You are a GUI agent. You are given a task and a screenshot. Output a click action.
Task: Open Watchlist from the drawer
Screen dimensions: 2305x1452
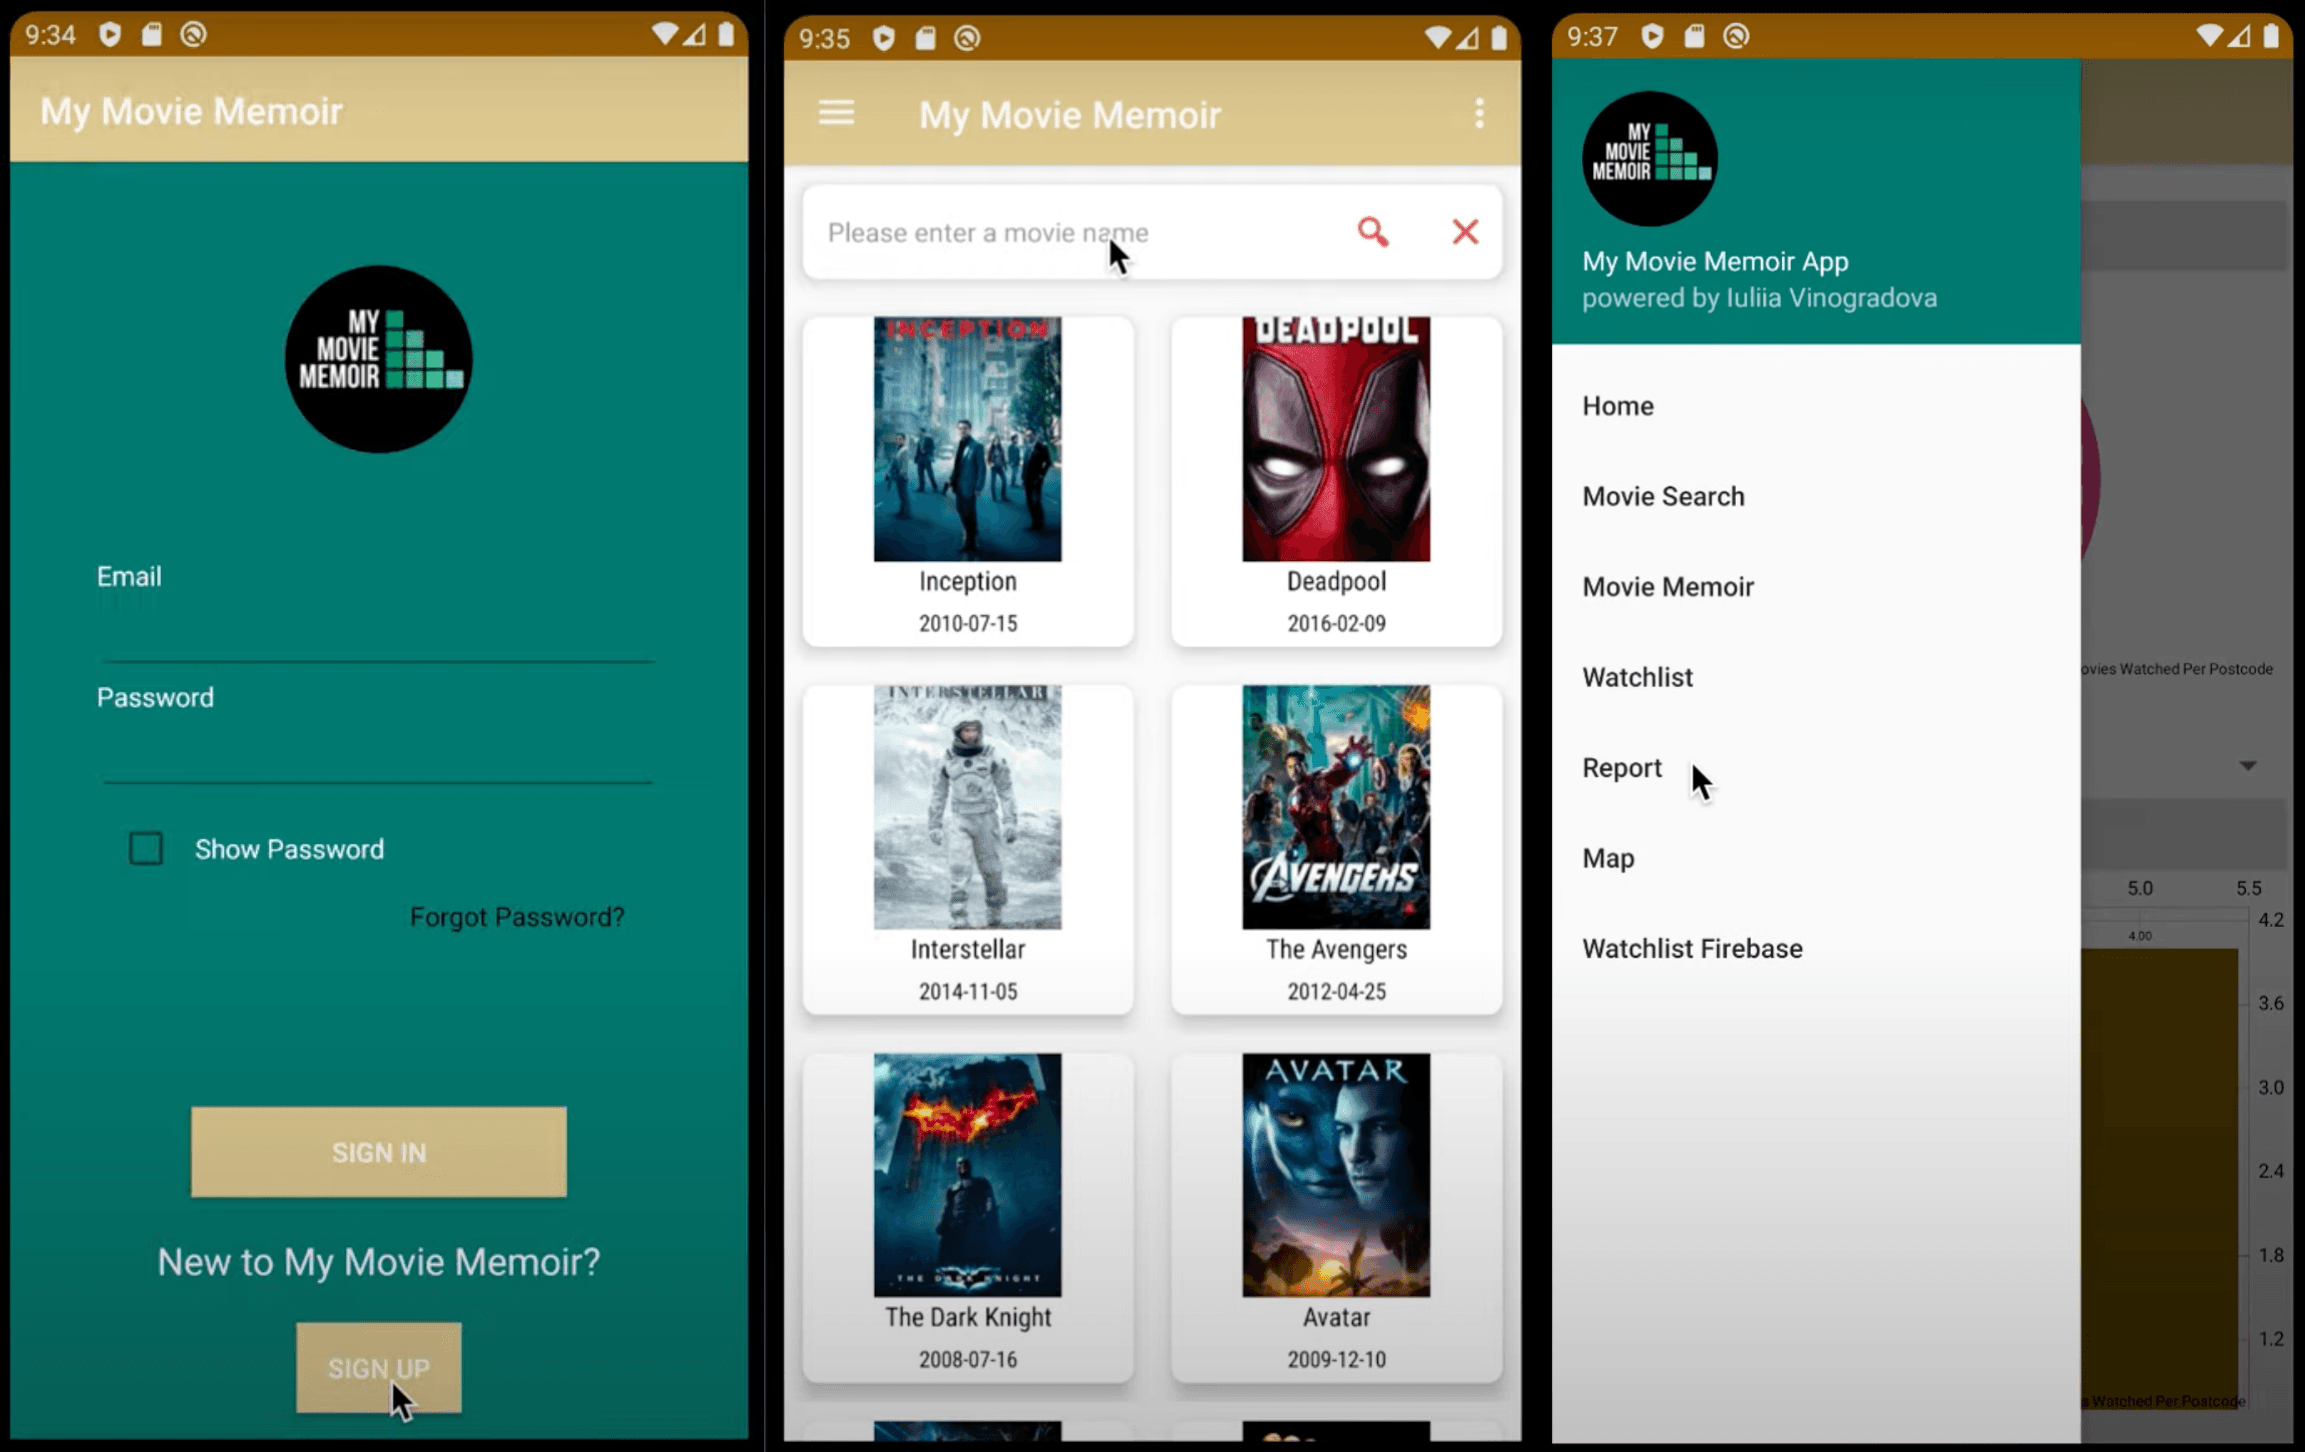coord(1816,677)
